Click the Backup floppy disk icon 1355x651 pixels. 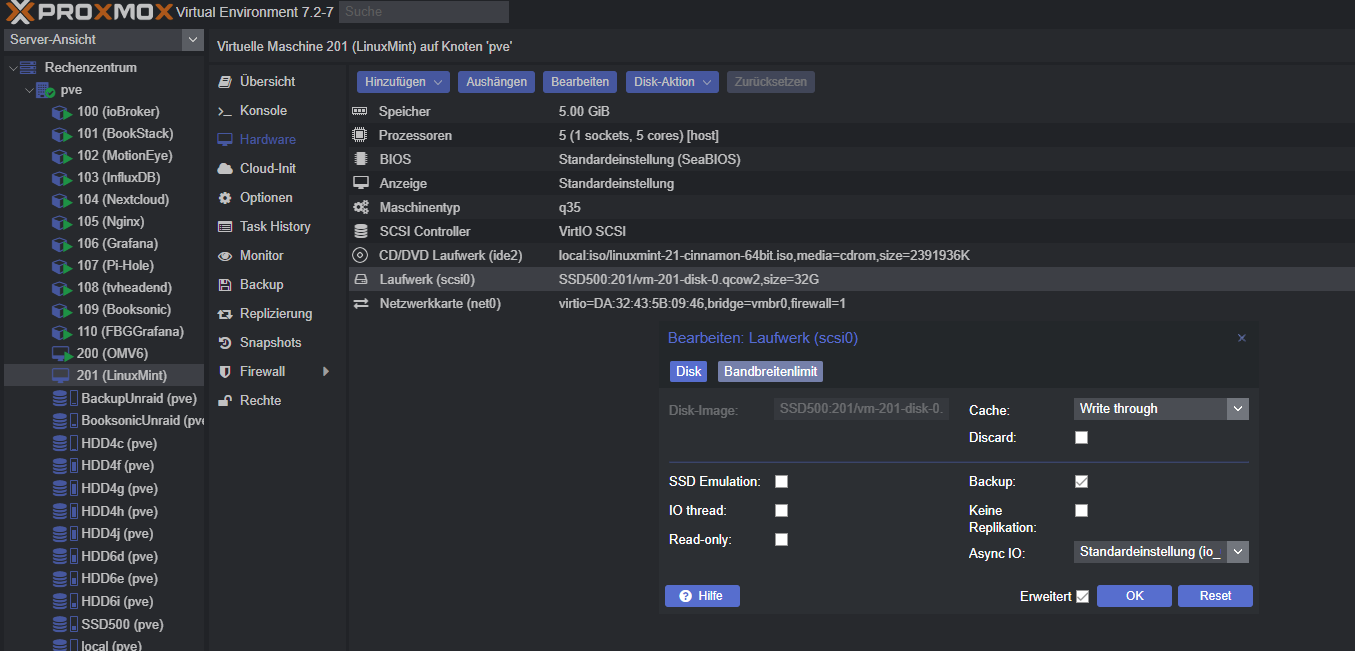pyautogui.click(x=225, y=285)
